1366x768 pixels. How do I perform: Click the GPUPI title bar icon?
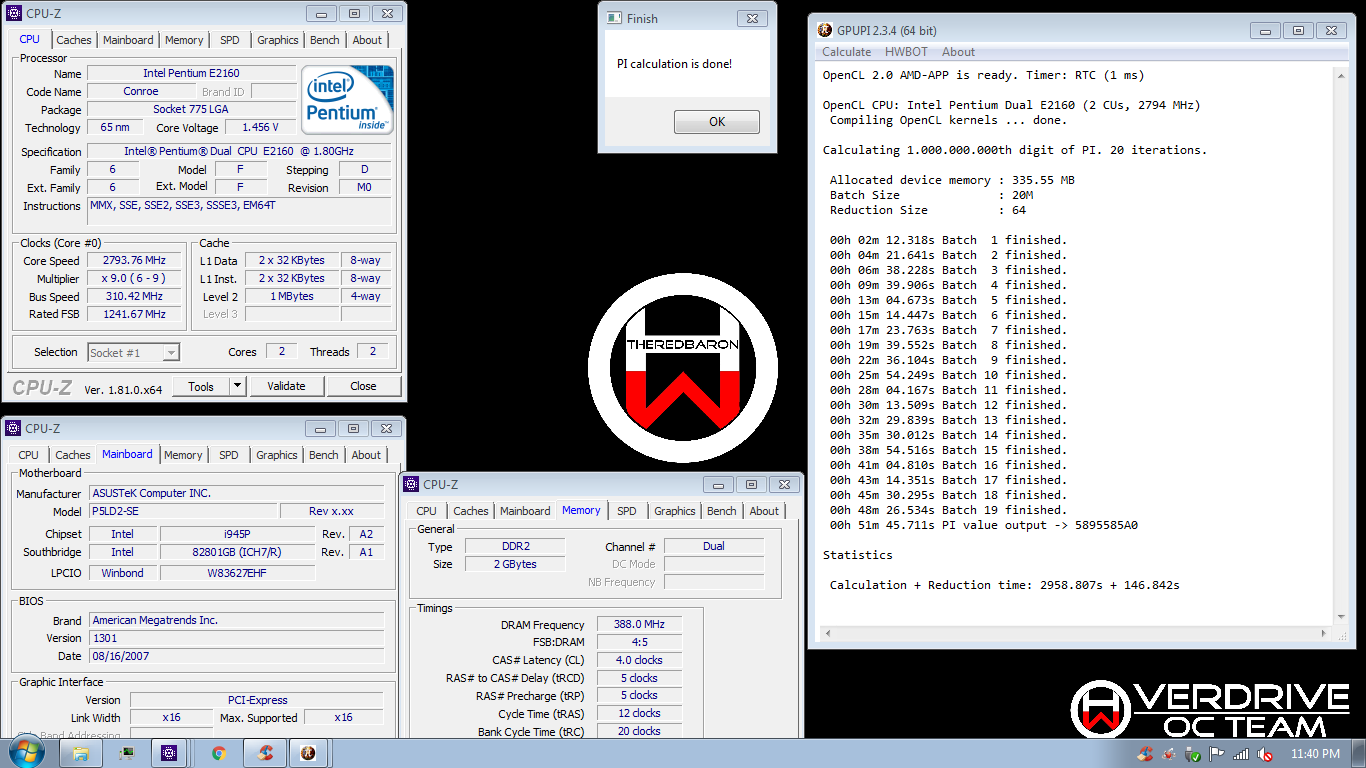(825, 31)
